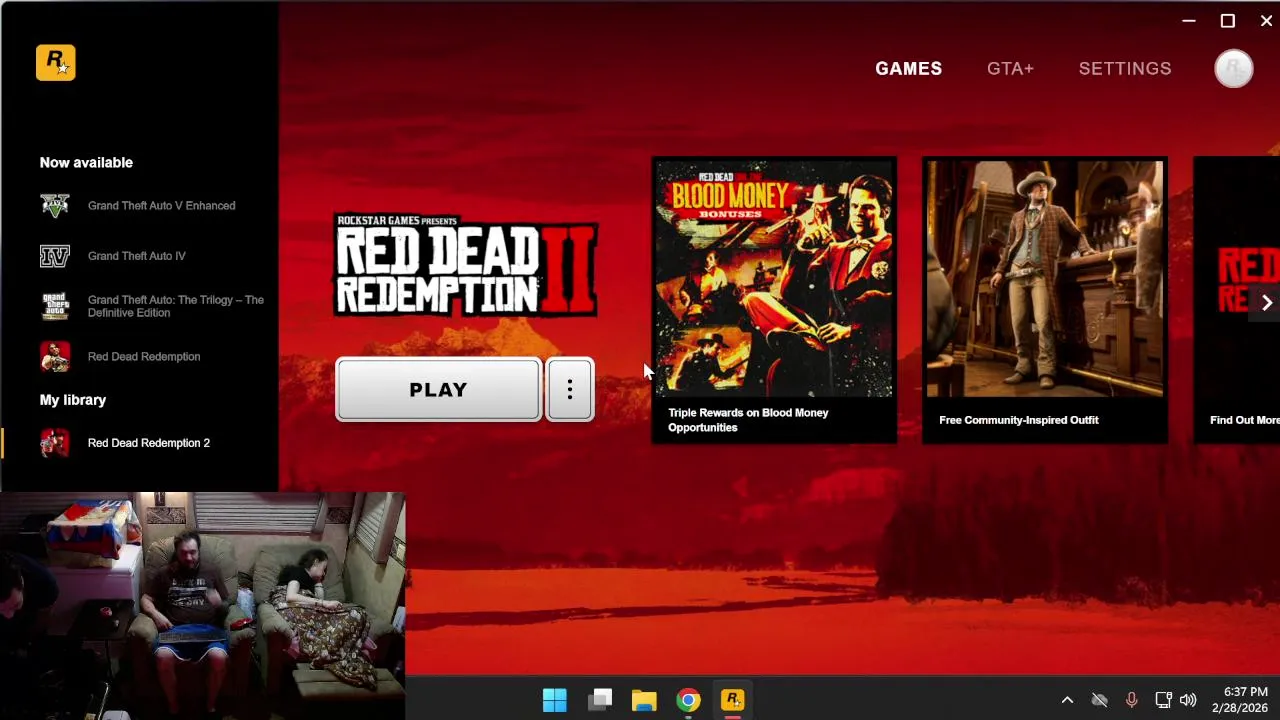Open the display cast tray icon

1163,700
